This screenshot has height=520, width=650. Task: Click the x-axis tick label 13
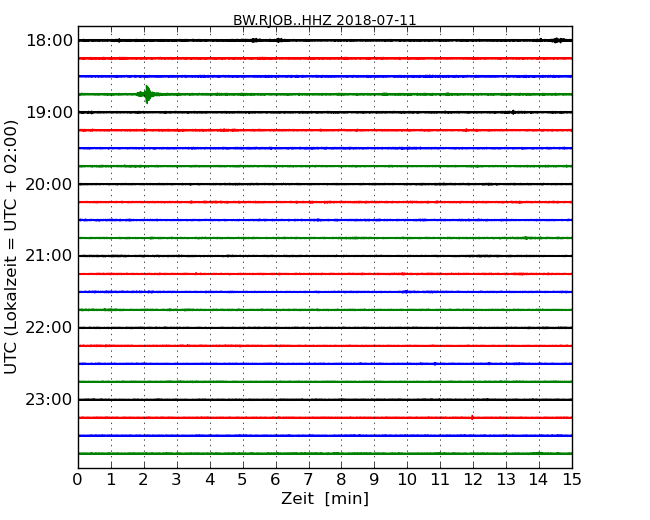(x=506, y=479)
